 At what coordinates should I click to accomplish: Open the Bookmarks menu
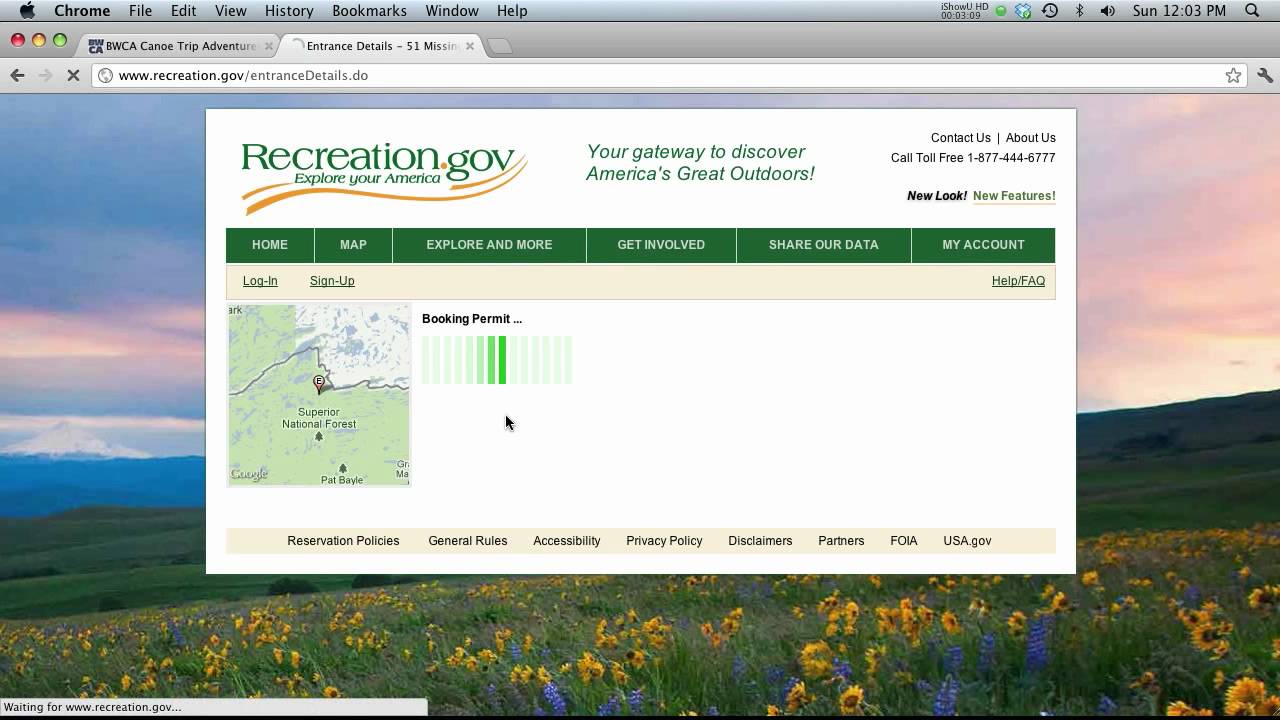pyautogui.click(x=369, y=11)
